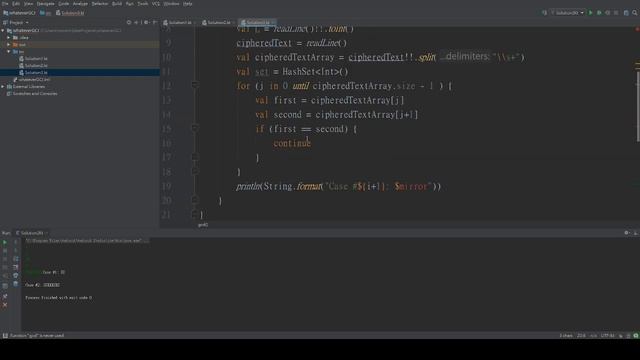
Task: Click fold marker on if line 15
Action: click(195, 128)
